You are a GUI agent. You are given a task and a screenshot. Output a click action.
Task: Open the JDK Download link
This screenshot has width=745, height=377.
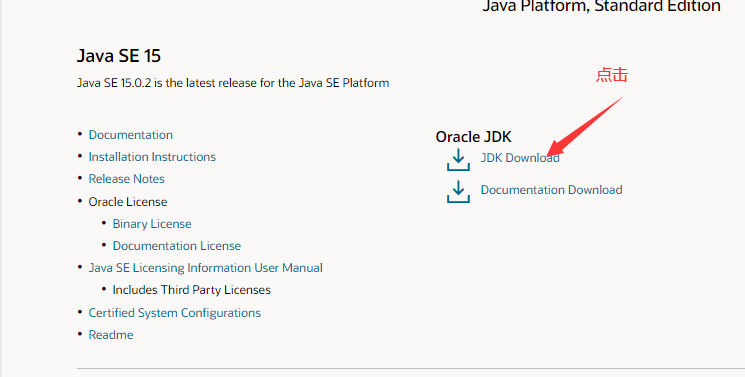520,158
